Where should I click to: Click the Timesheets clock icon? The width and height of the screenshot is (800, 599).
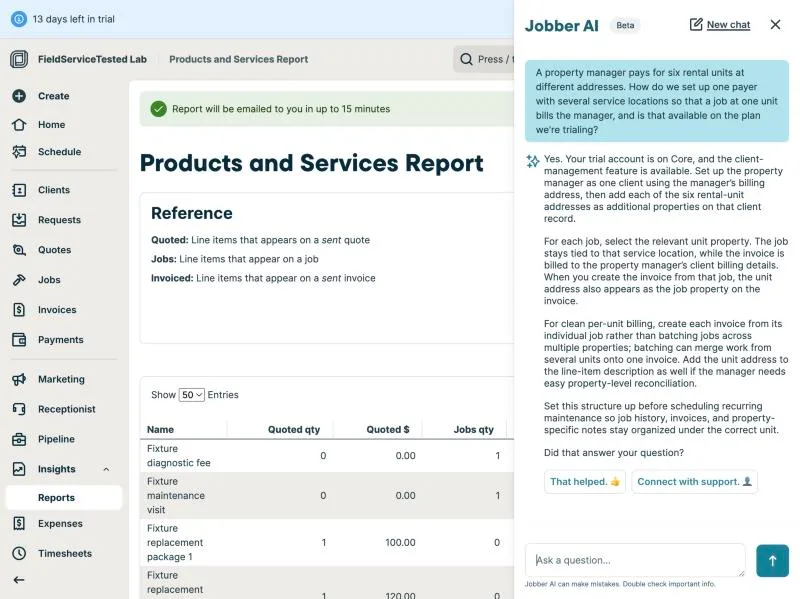[19, 554]
